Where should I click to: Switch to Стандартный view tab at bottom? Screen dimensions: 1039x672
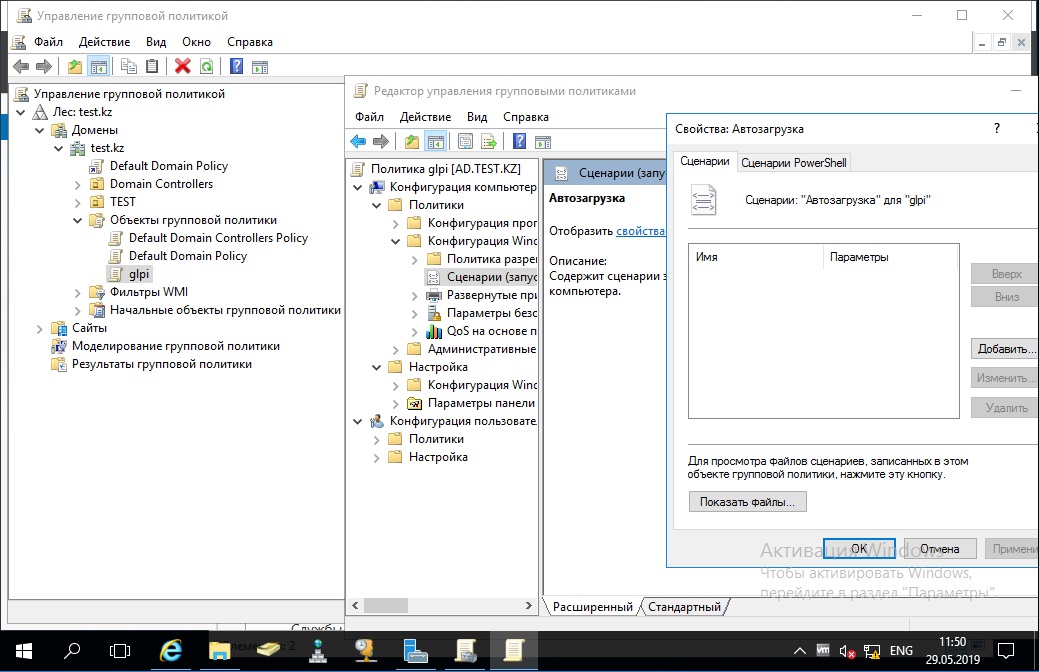coord(684,607)
